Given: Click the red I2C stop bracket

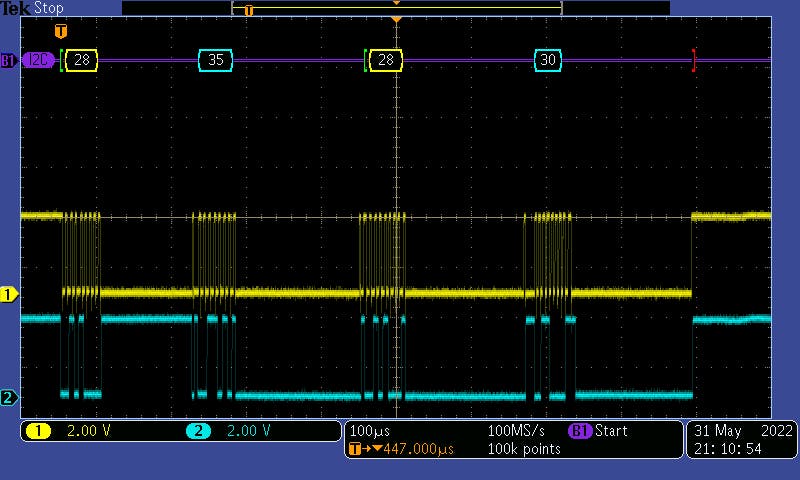Looking at the screenshot, I should (694, 60).
